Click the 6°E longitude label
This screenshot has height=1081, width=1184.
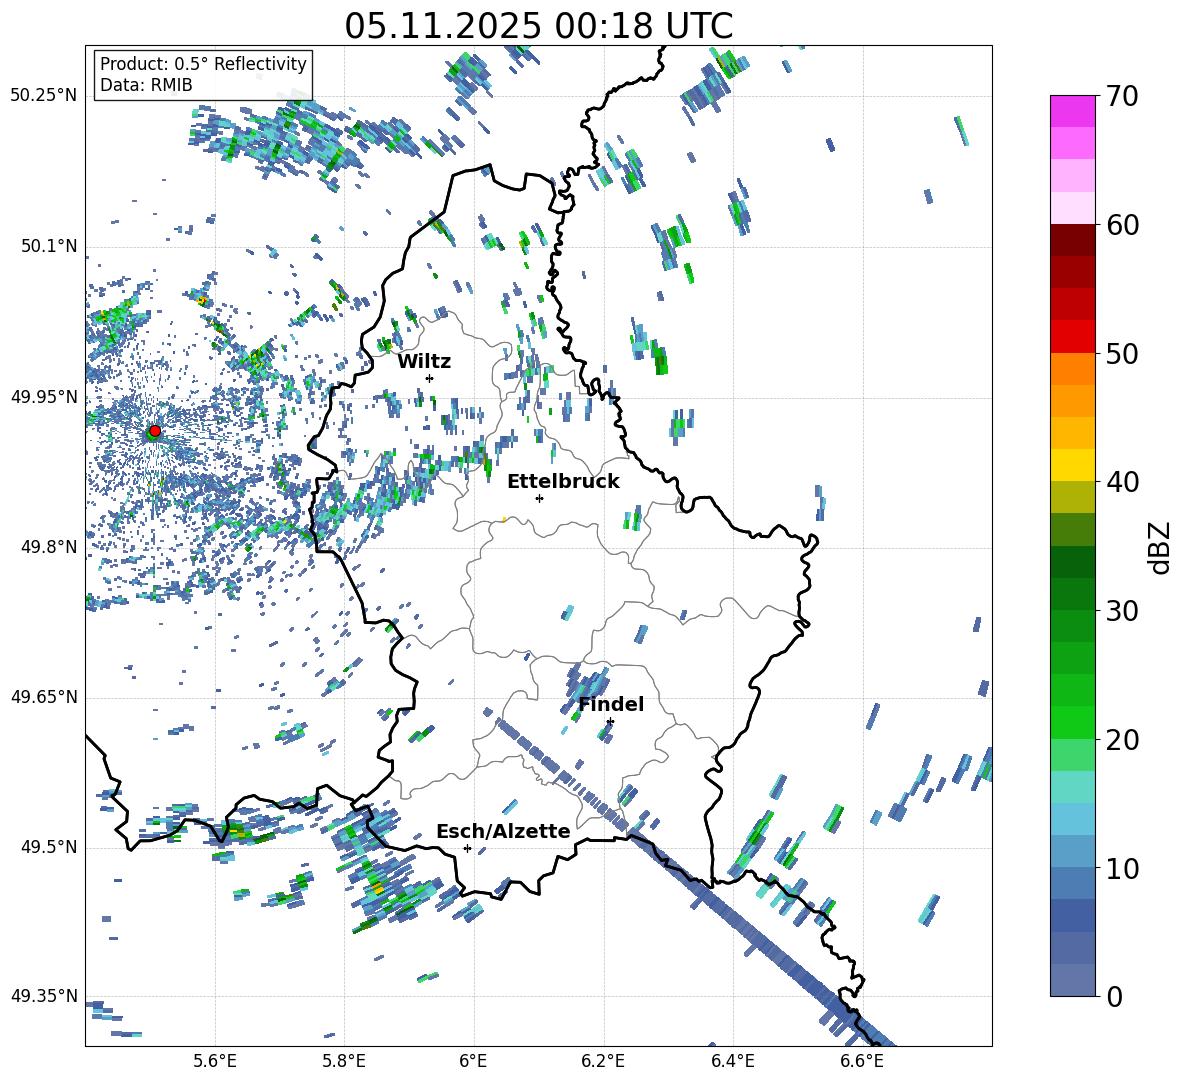pyautogui.click(x=473, y=1061)
